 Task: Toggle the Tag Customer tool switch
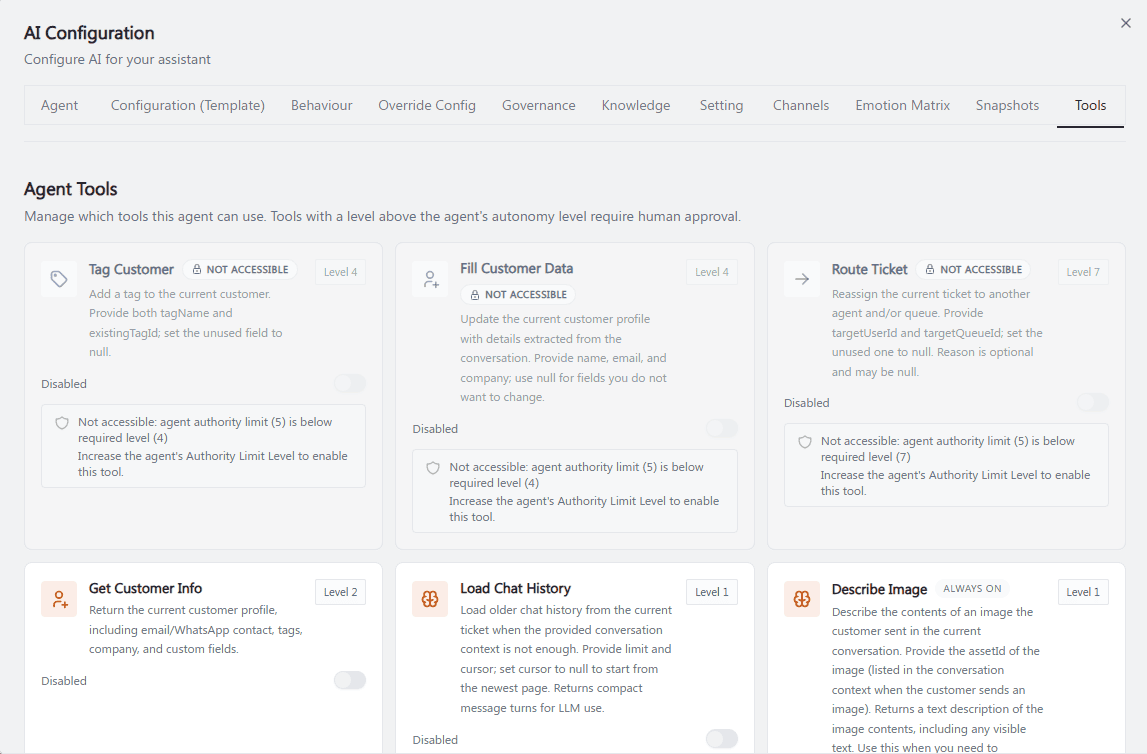pos(350,383)
